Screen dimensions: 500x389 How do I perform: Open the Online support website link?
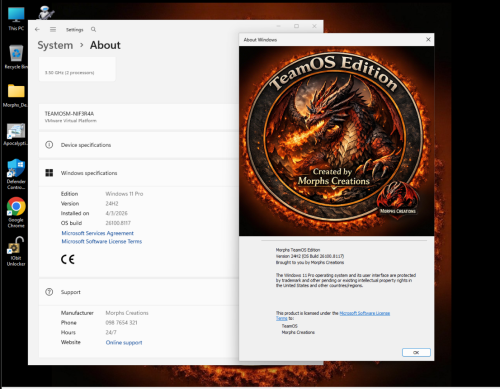point(124,342)
